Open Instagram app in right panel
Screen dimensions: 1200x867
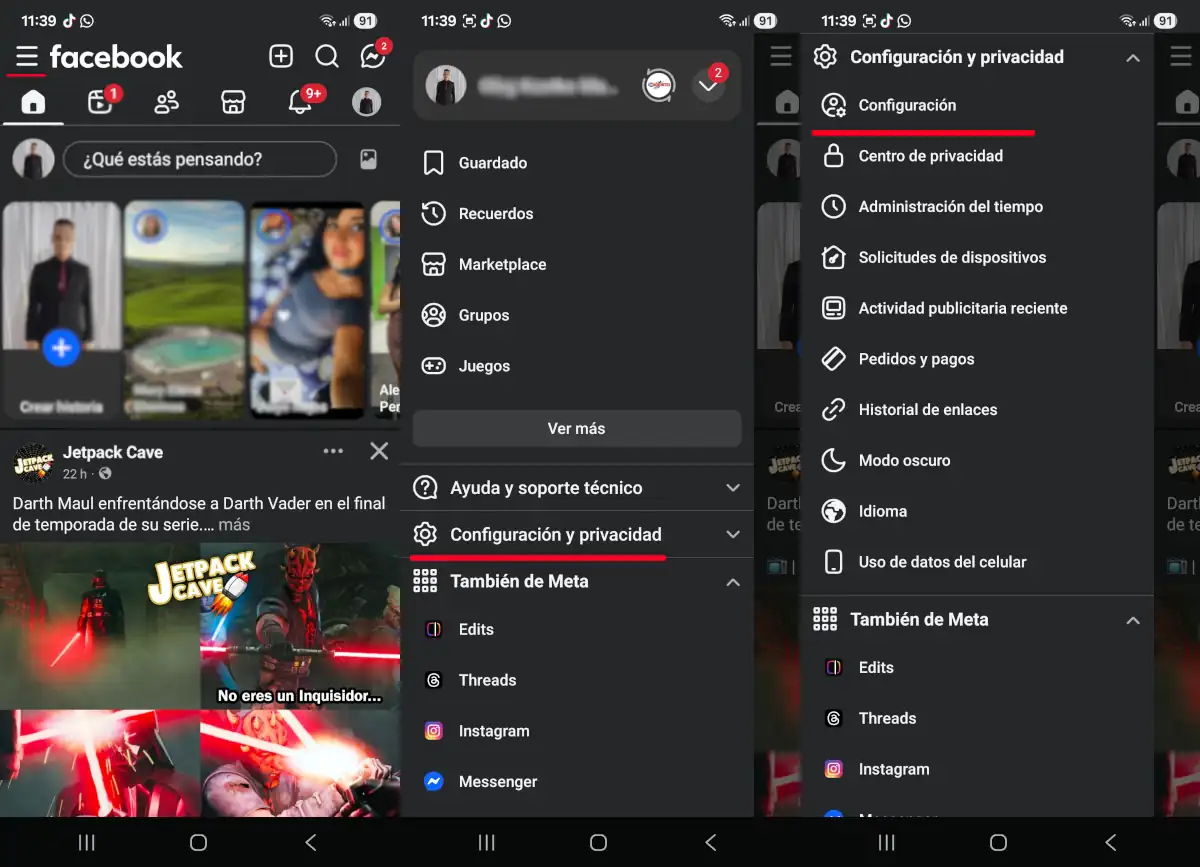pos(977,769)
